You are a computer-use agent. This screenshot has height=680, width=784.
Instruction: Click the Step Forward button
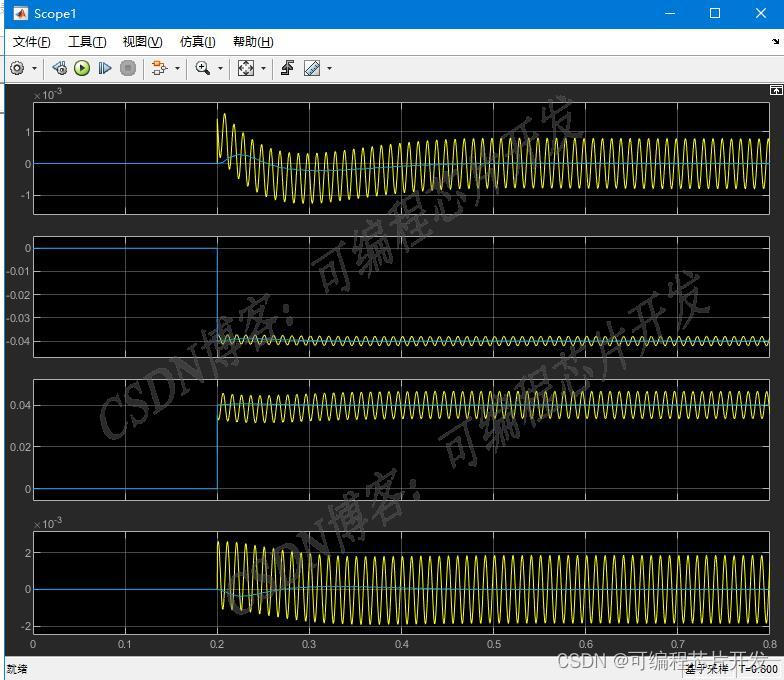click(104, 68)
